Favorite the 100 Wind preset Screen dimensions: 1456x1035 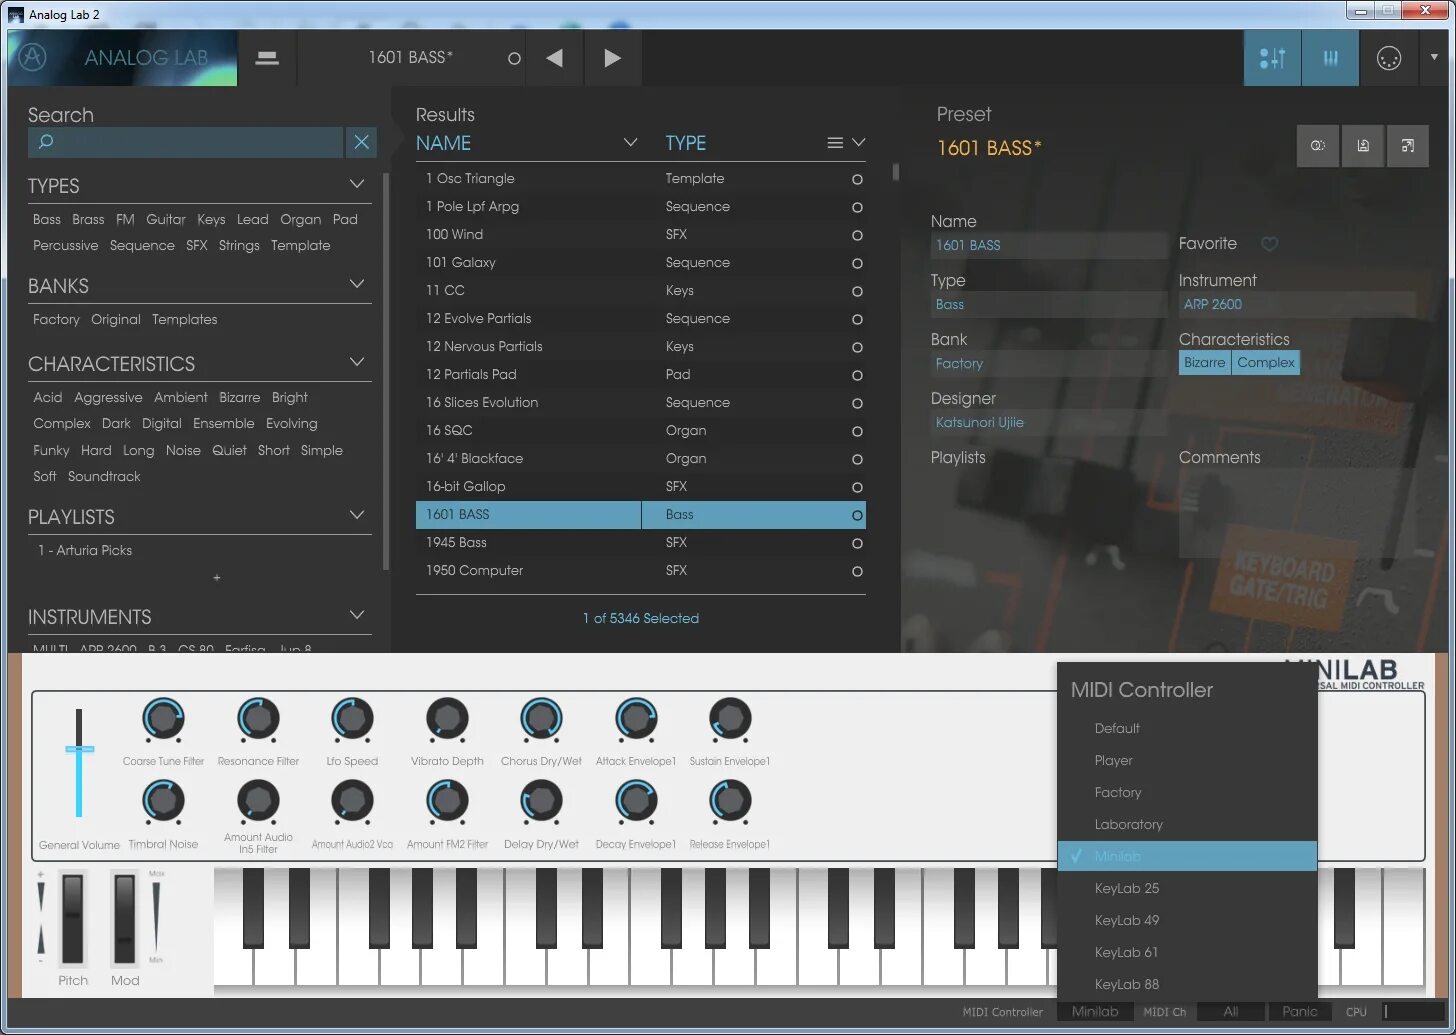click(x=857, y=236)
